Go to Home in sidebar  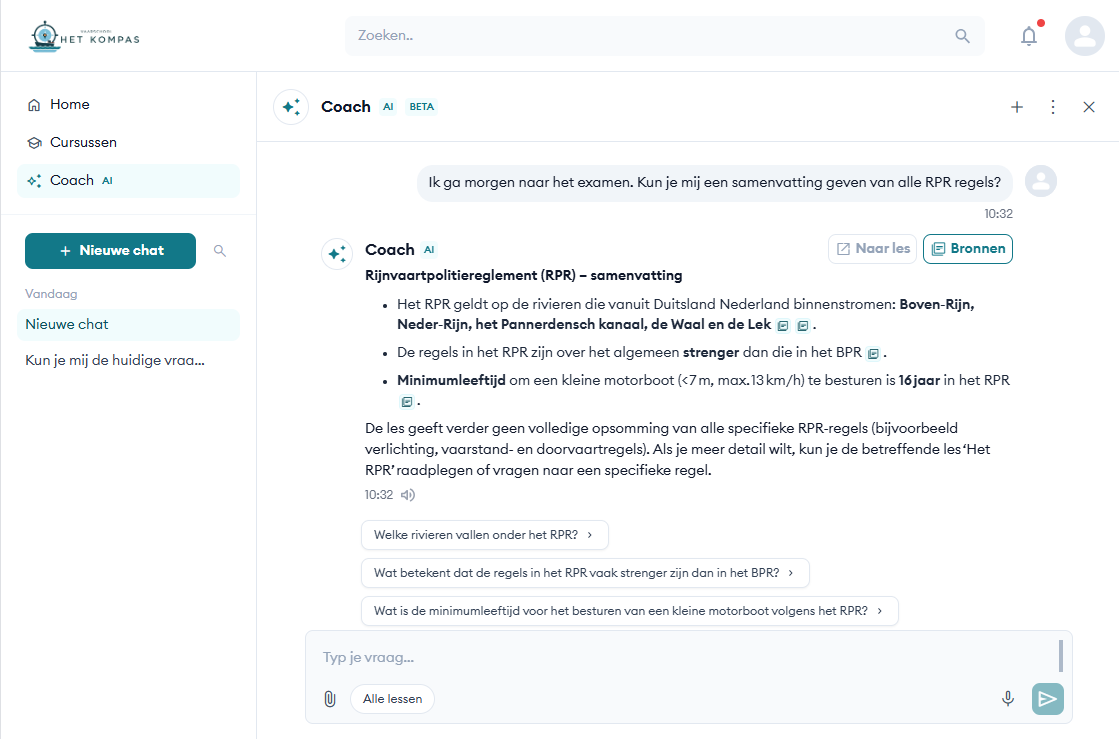coord(69,105)
